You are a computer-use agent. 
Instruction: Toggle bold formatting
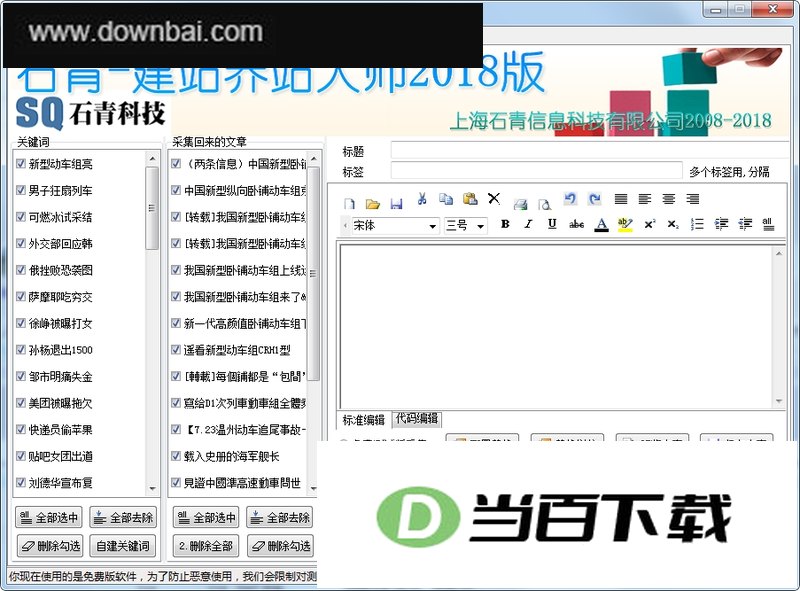[x=505, y=224]
